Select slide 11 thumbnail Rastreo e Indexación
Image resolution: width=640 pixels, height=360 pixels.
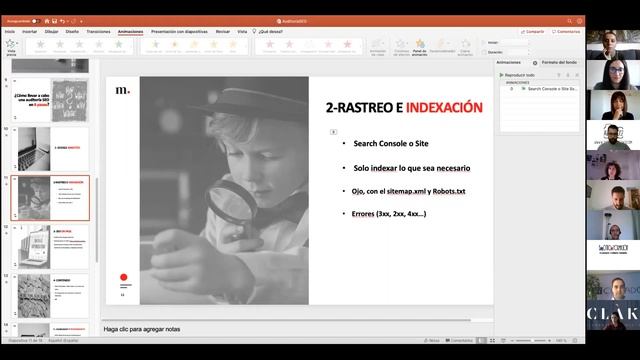50,198
